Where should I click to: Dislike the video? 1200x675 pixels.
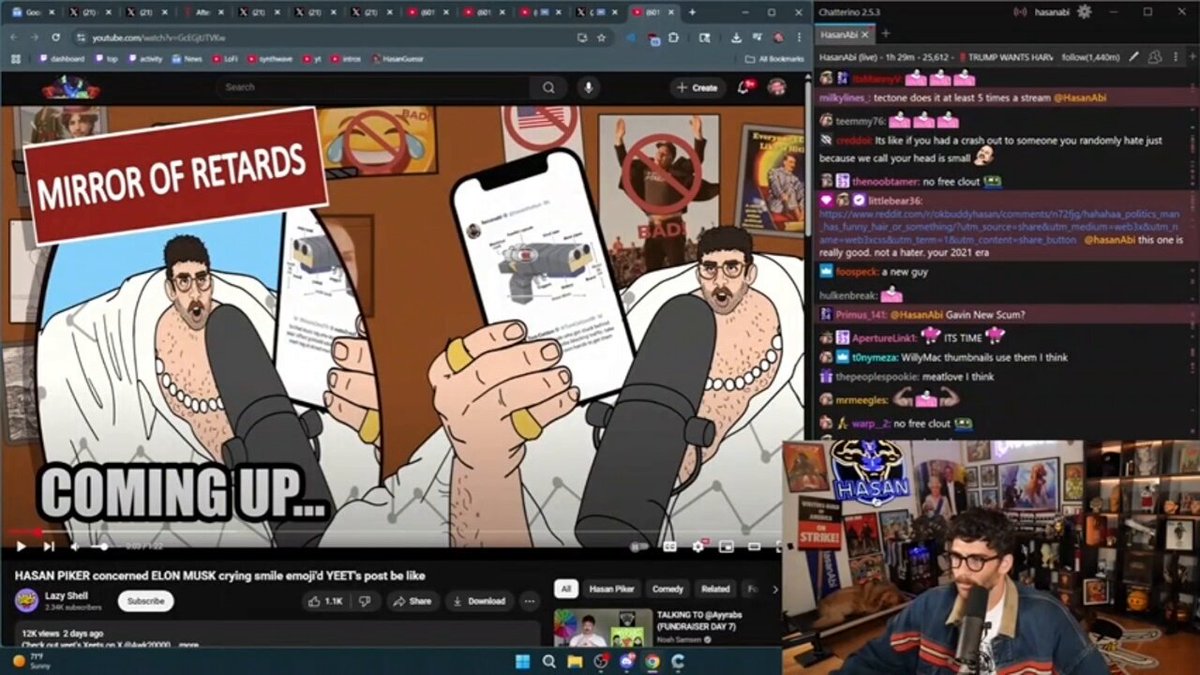[x=365, y=601]
